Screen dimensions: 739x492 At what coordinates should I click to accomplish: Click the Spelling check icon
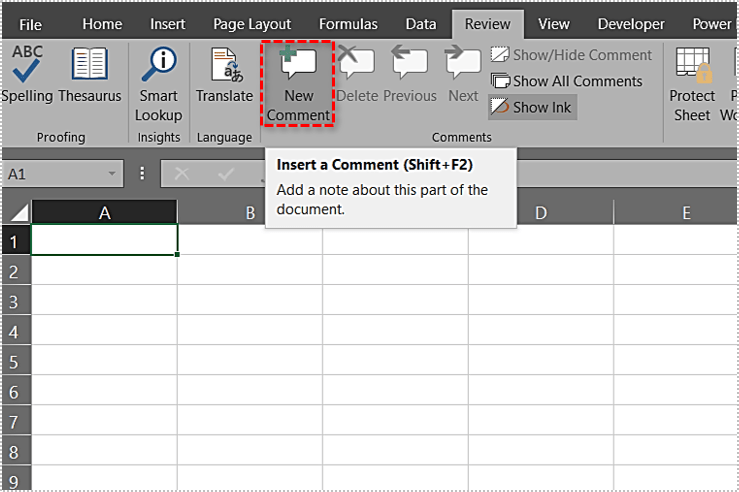point(28,66)
